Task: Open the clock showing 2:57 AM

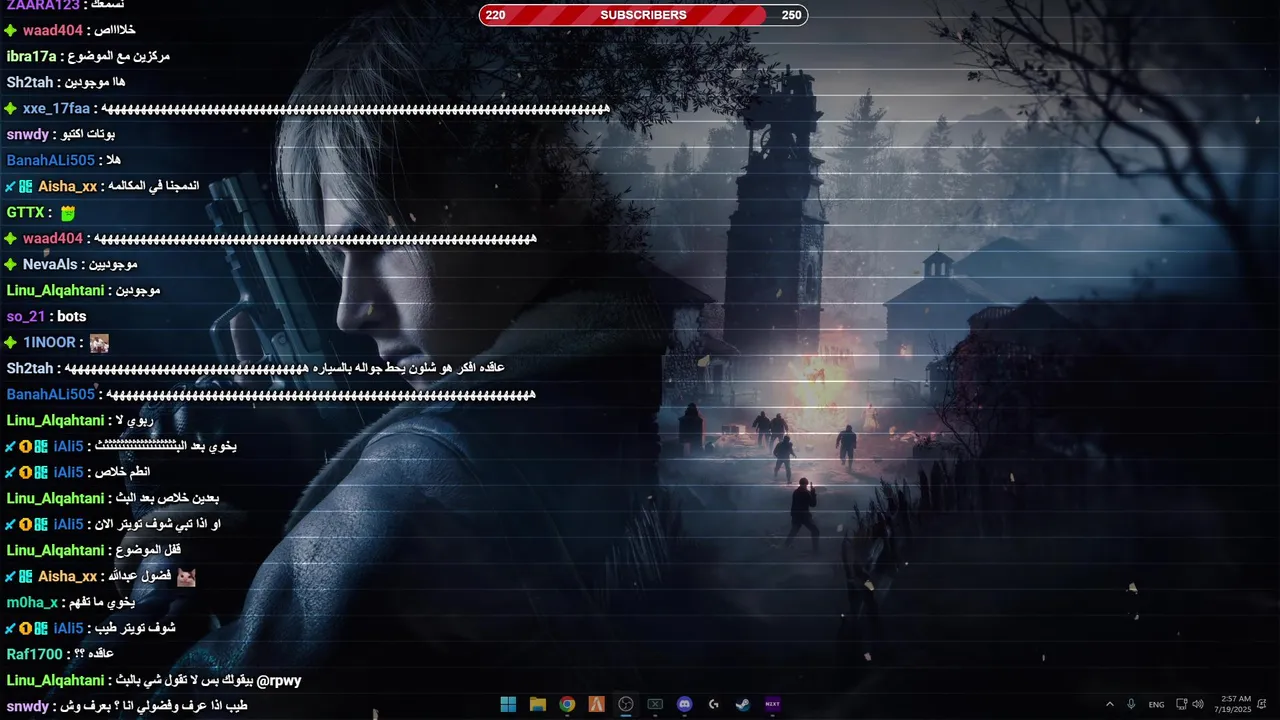Action: point(1233,704)
